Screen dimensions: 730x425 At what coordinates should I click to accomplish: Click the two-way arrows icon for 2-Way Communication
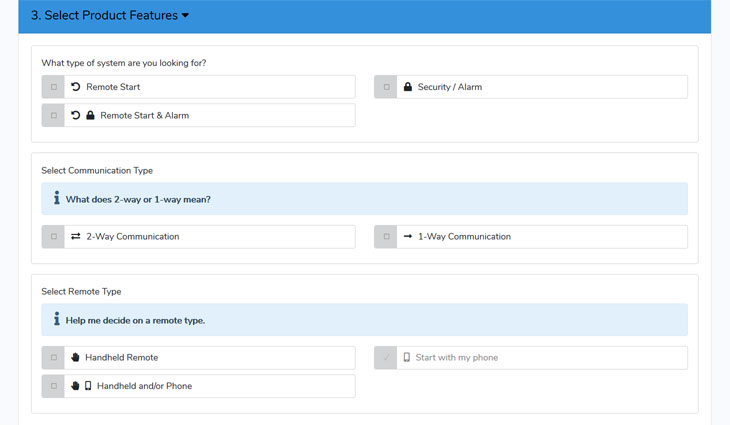coord(75,236)
